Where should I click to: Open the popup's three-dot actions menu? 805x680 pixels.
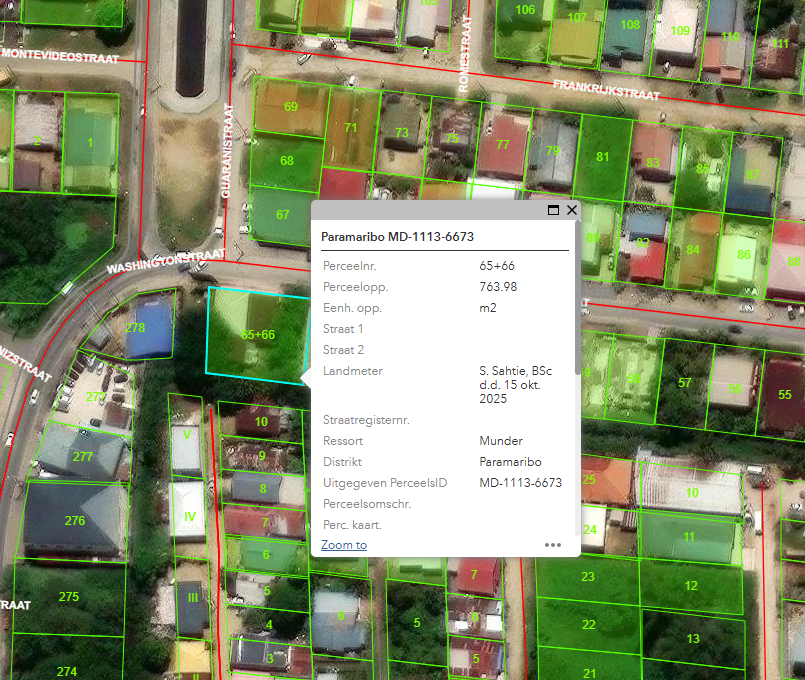click(553, 545)
